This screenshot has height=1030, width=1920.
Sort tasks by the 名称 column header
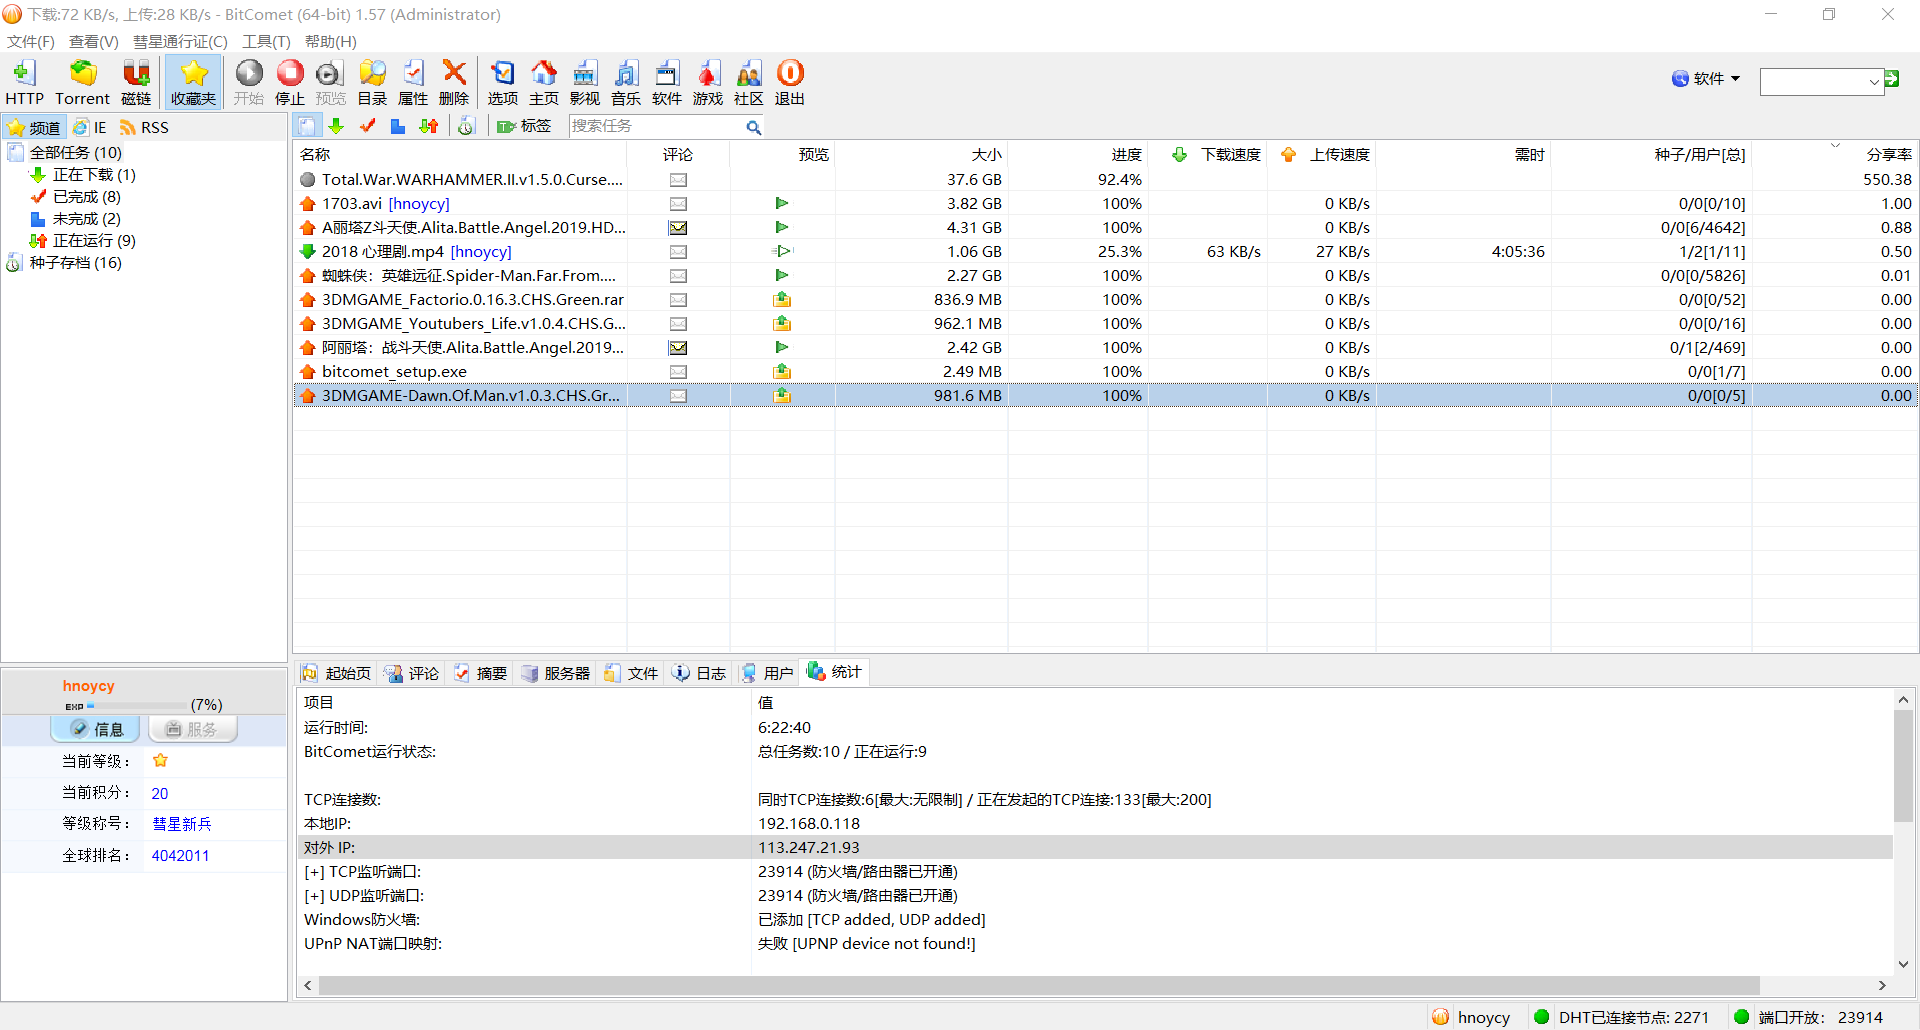point(460,154)
